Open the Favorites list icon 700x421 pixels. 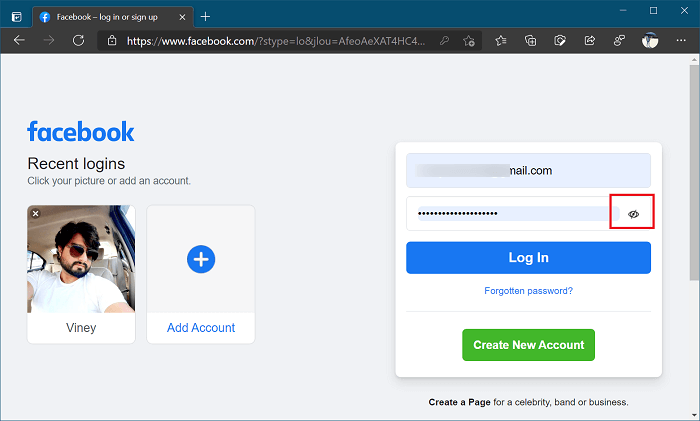tap(500, 41)
